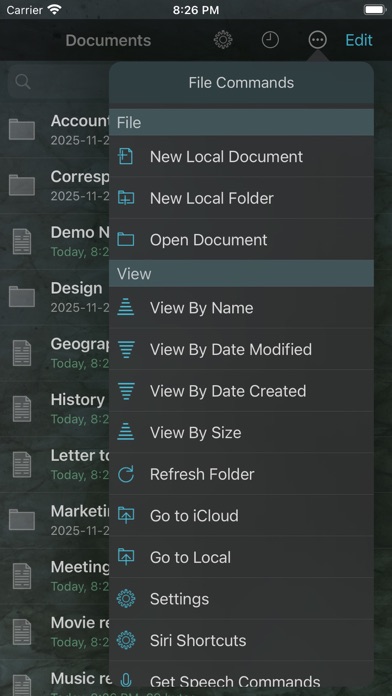This screenshot has height=696, width=392.
Task: Tap the search field magnifier
Action: click(23, 82)
